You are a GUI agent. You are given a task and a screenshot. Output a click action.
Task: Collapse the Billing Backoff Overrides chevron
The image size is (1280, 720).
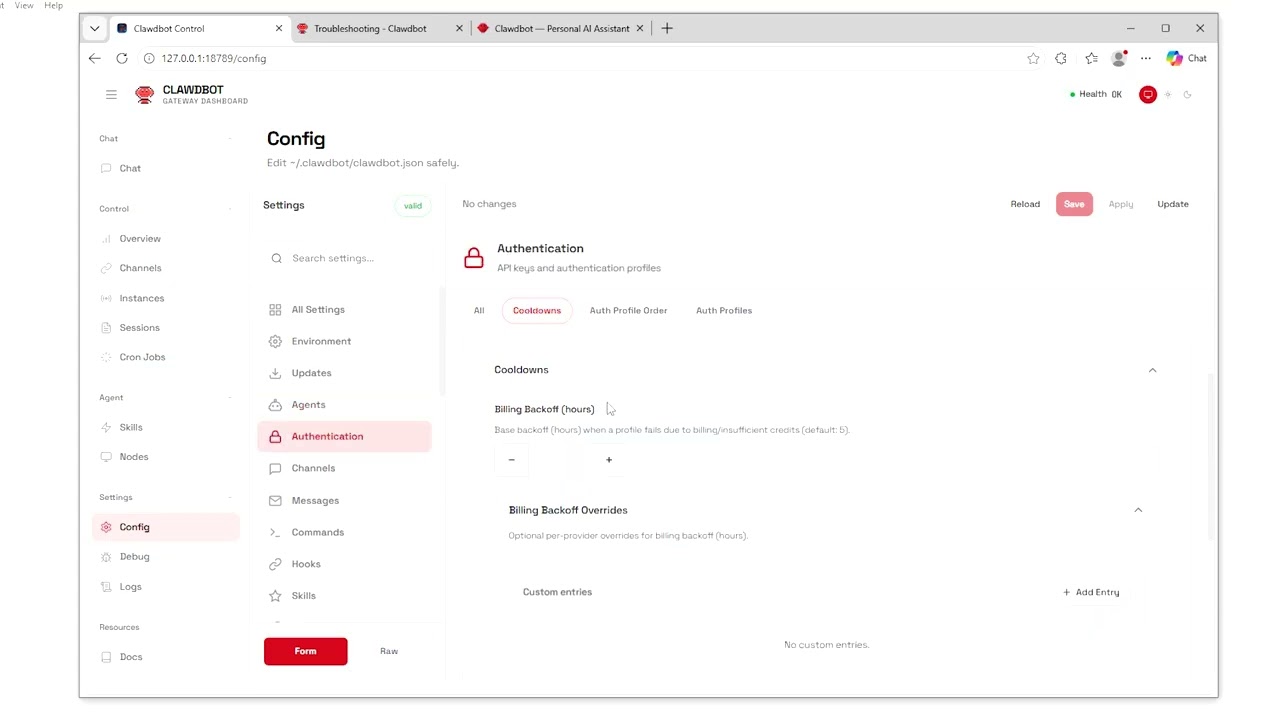click(x=1138, y=510)
